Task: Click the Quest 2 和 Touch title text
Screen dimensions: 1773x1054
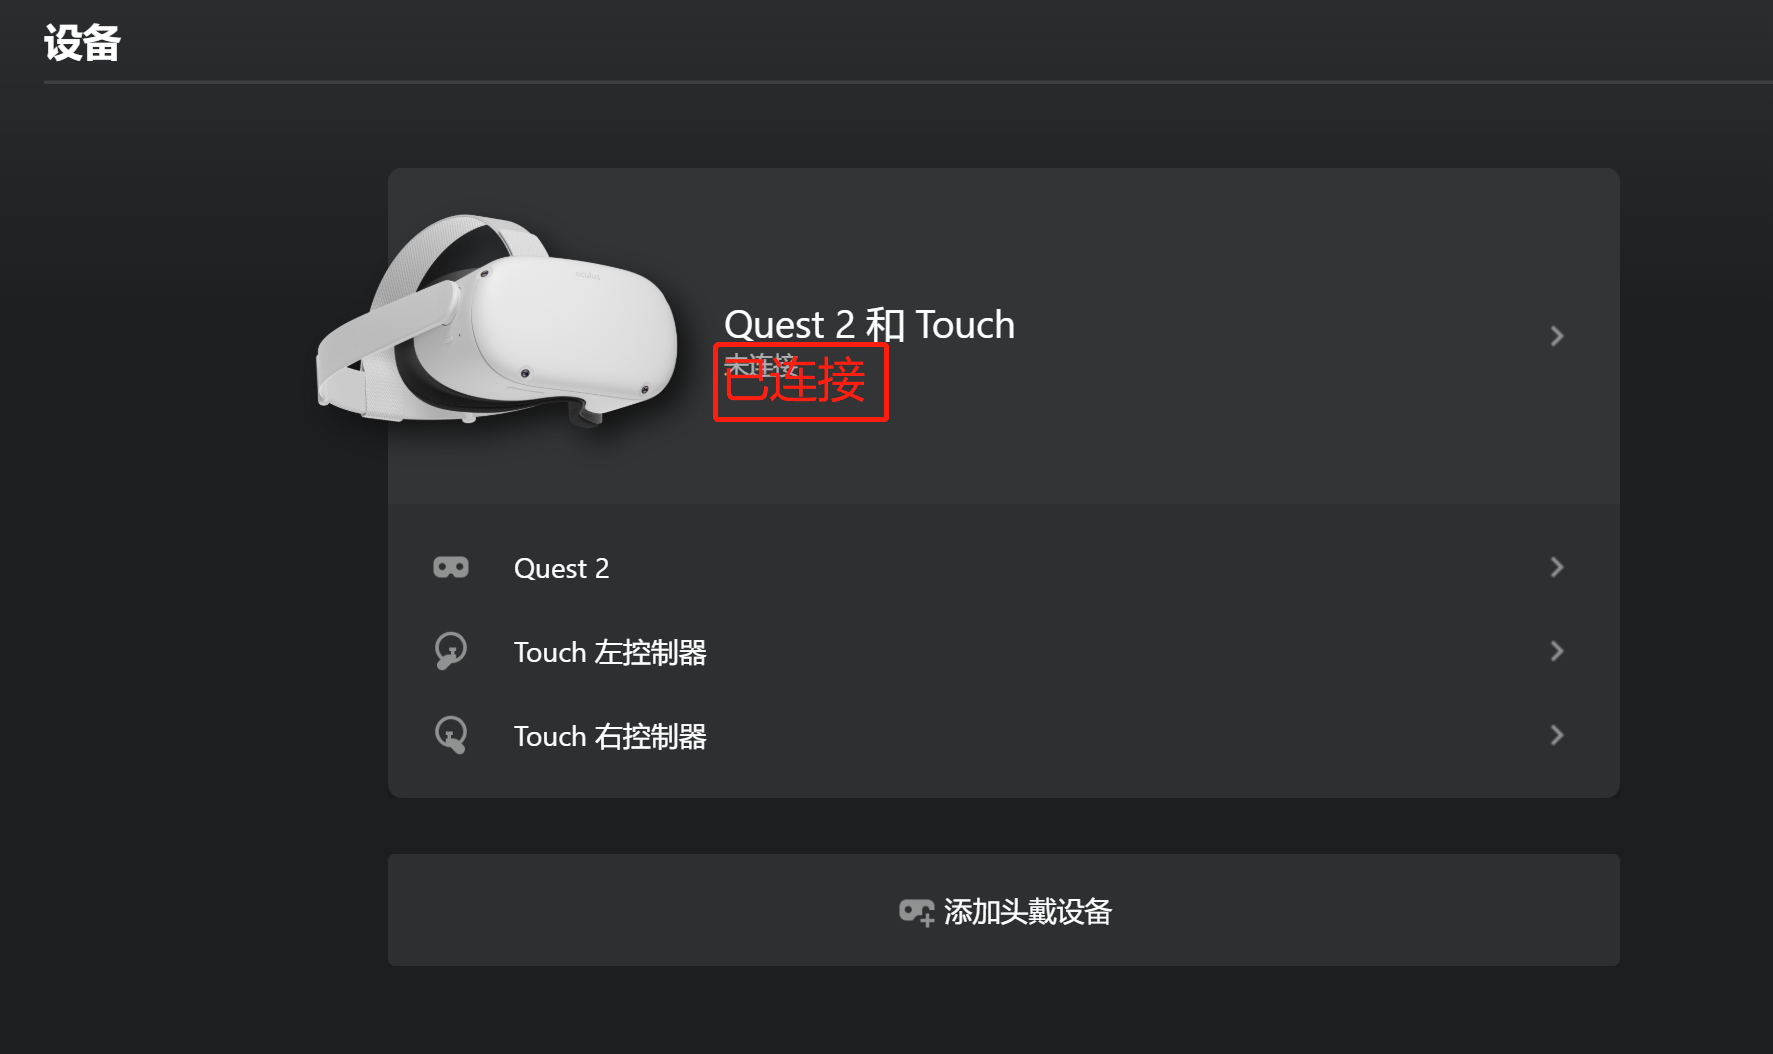Action: (869, 324)
